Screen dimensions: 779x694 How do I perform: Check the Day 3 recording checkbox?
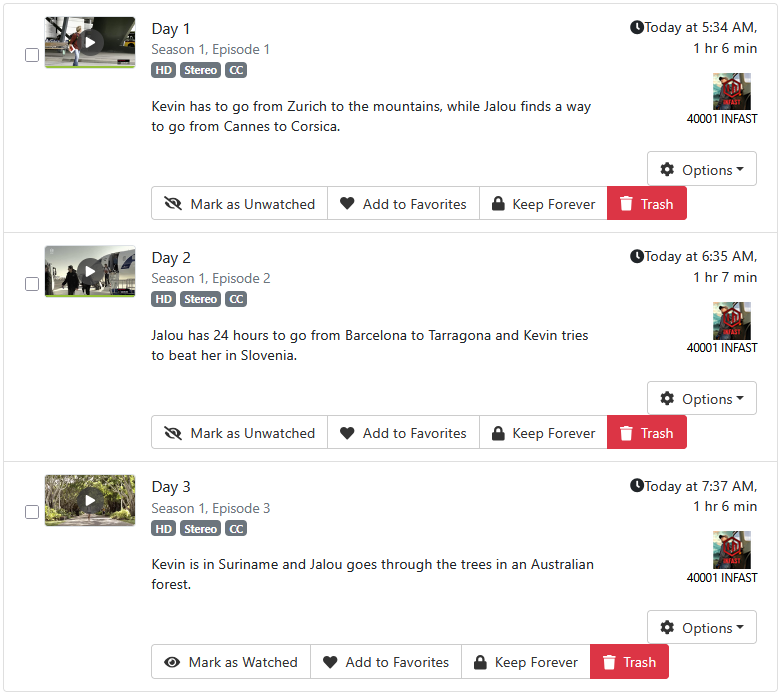(x=32, y=512)
